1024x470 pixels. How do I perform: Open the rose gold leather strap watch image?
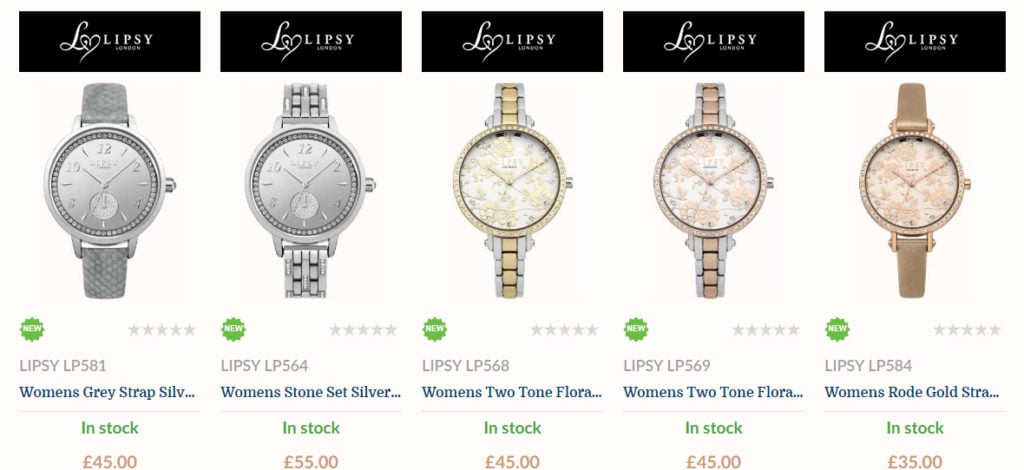coord(914,191)
